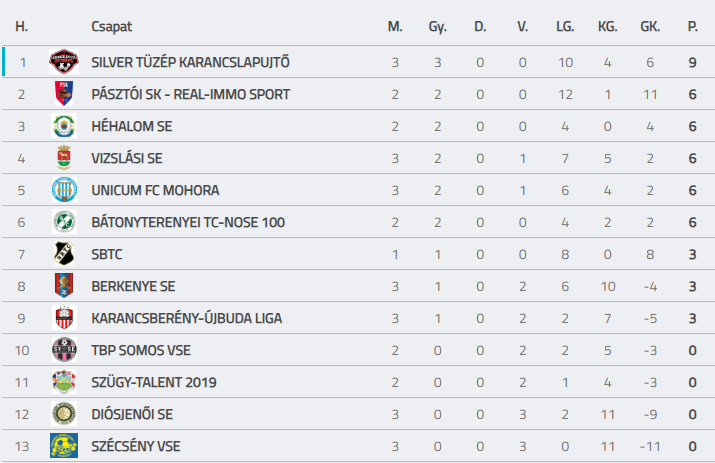Click the Pásztói SK team crest
Screen dimensions: 715x463
click(x=64, y=94)
